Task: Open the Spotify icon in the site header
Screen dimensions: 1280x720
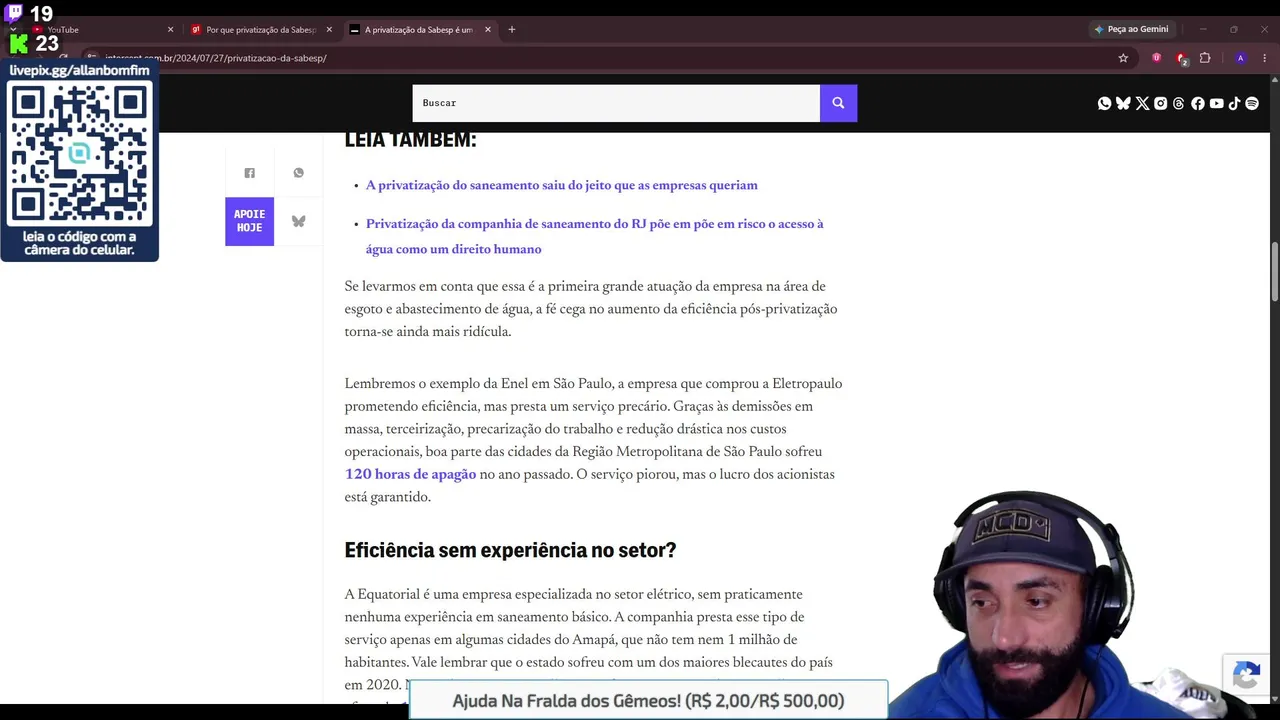Action: coord(1252,103)
